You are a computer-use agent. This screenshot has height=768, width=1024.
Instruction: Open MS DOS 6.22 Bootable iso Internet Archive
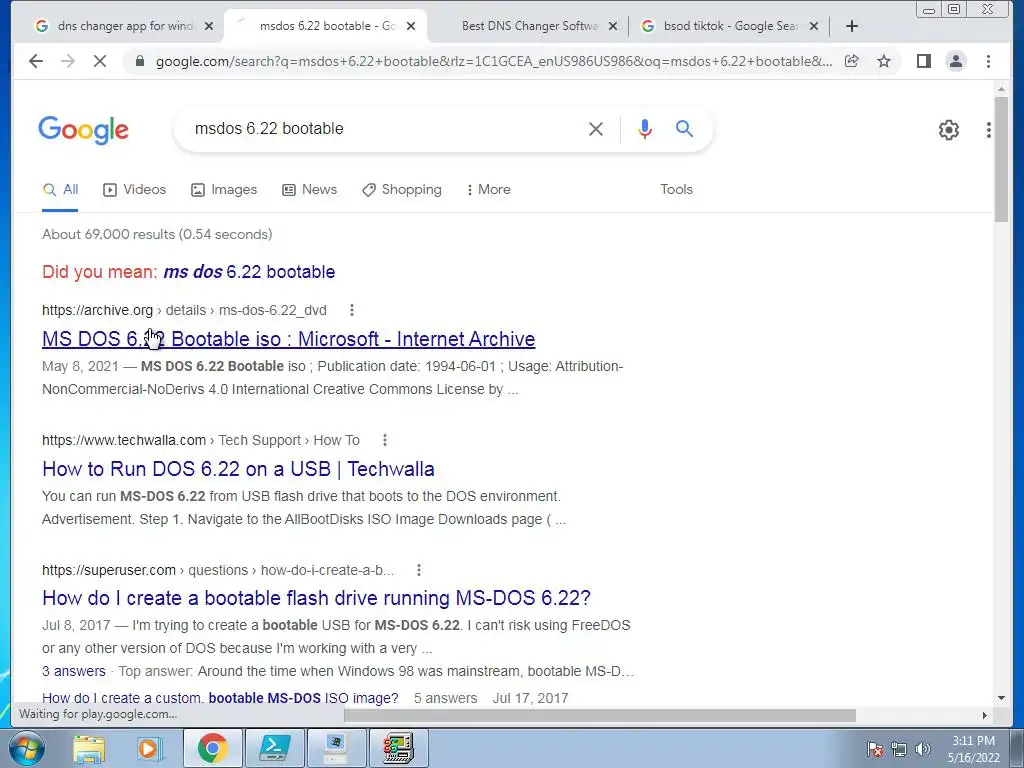coord(289,339)
